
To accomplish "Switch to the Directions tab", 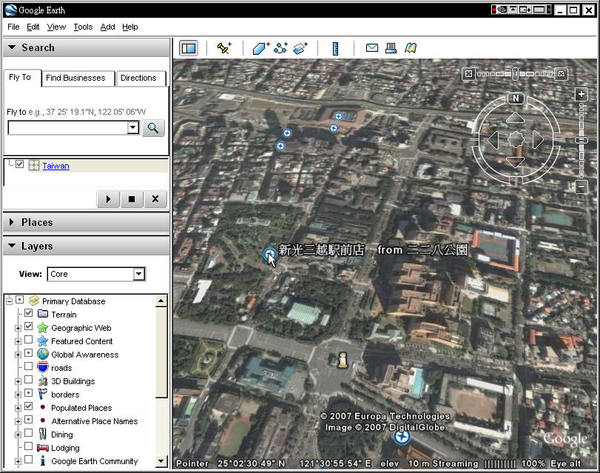I will click(x=139, y=78).
